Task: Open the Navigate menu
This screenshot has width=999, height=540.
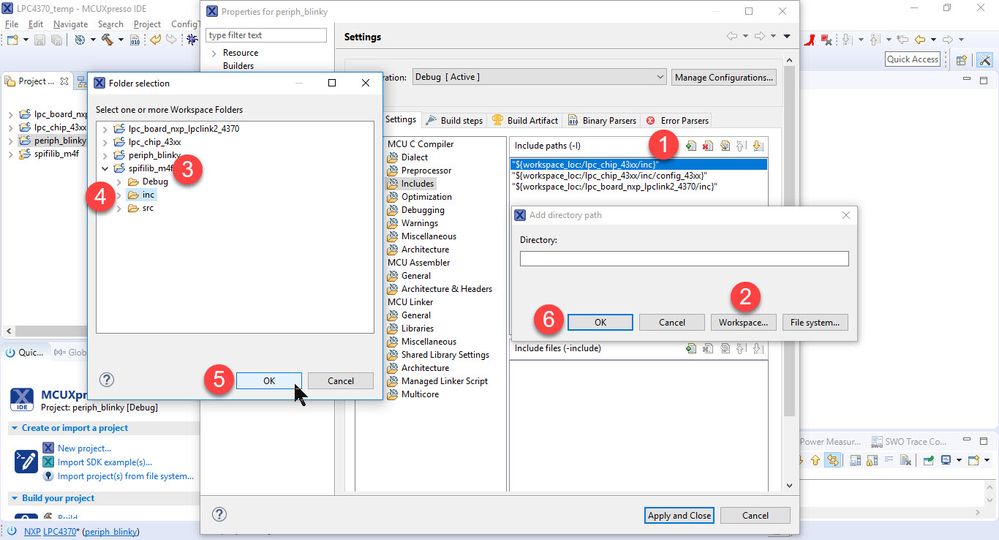Action: click(70, 24)
